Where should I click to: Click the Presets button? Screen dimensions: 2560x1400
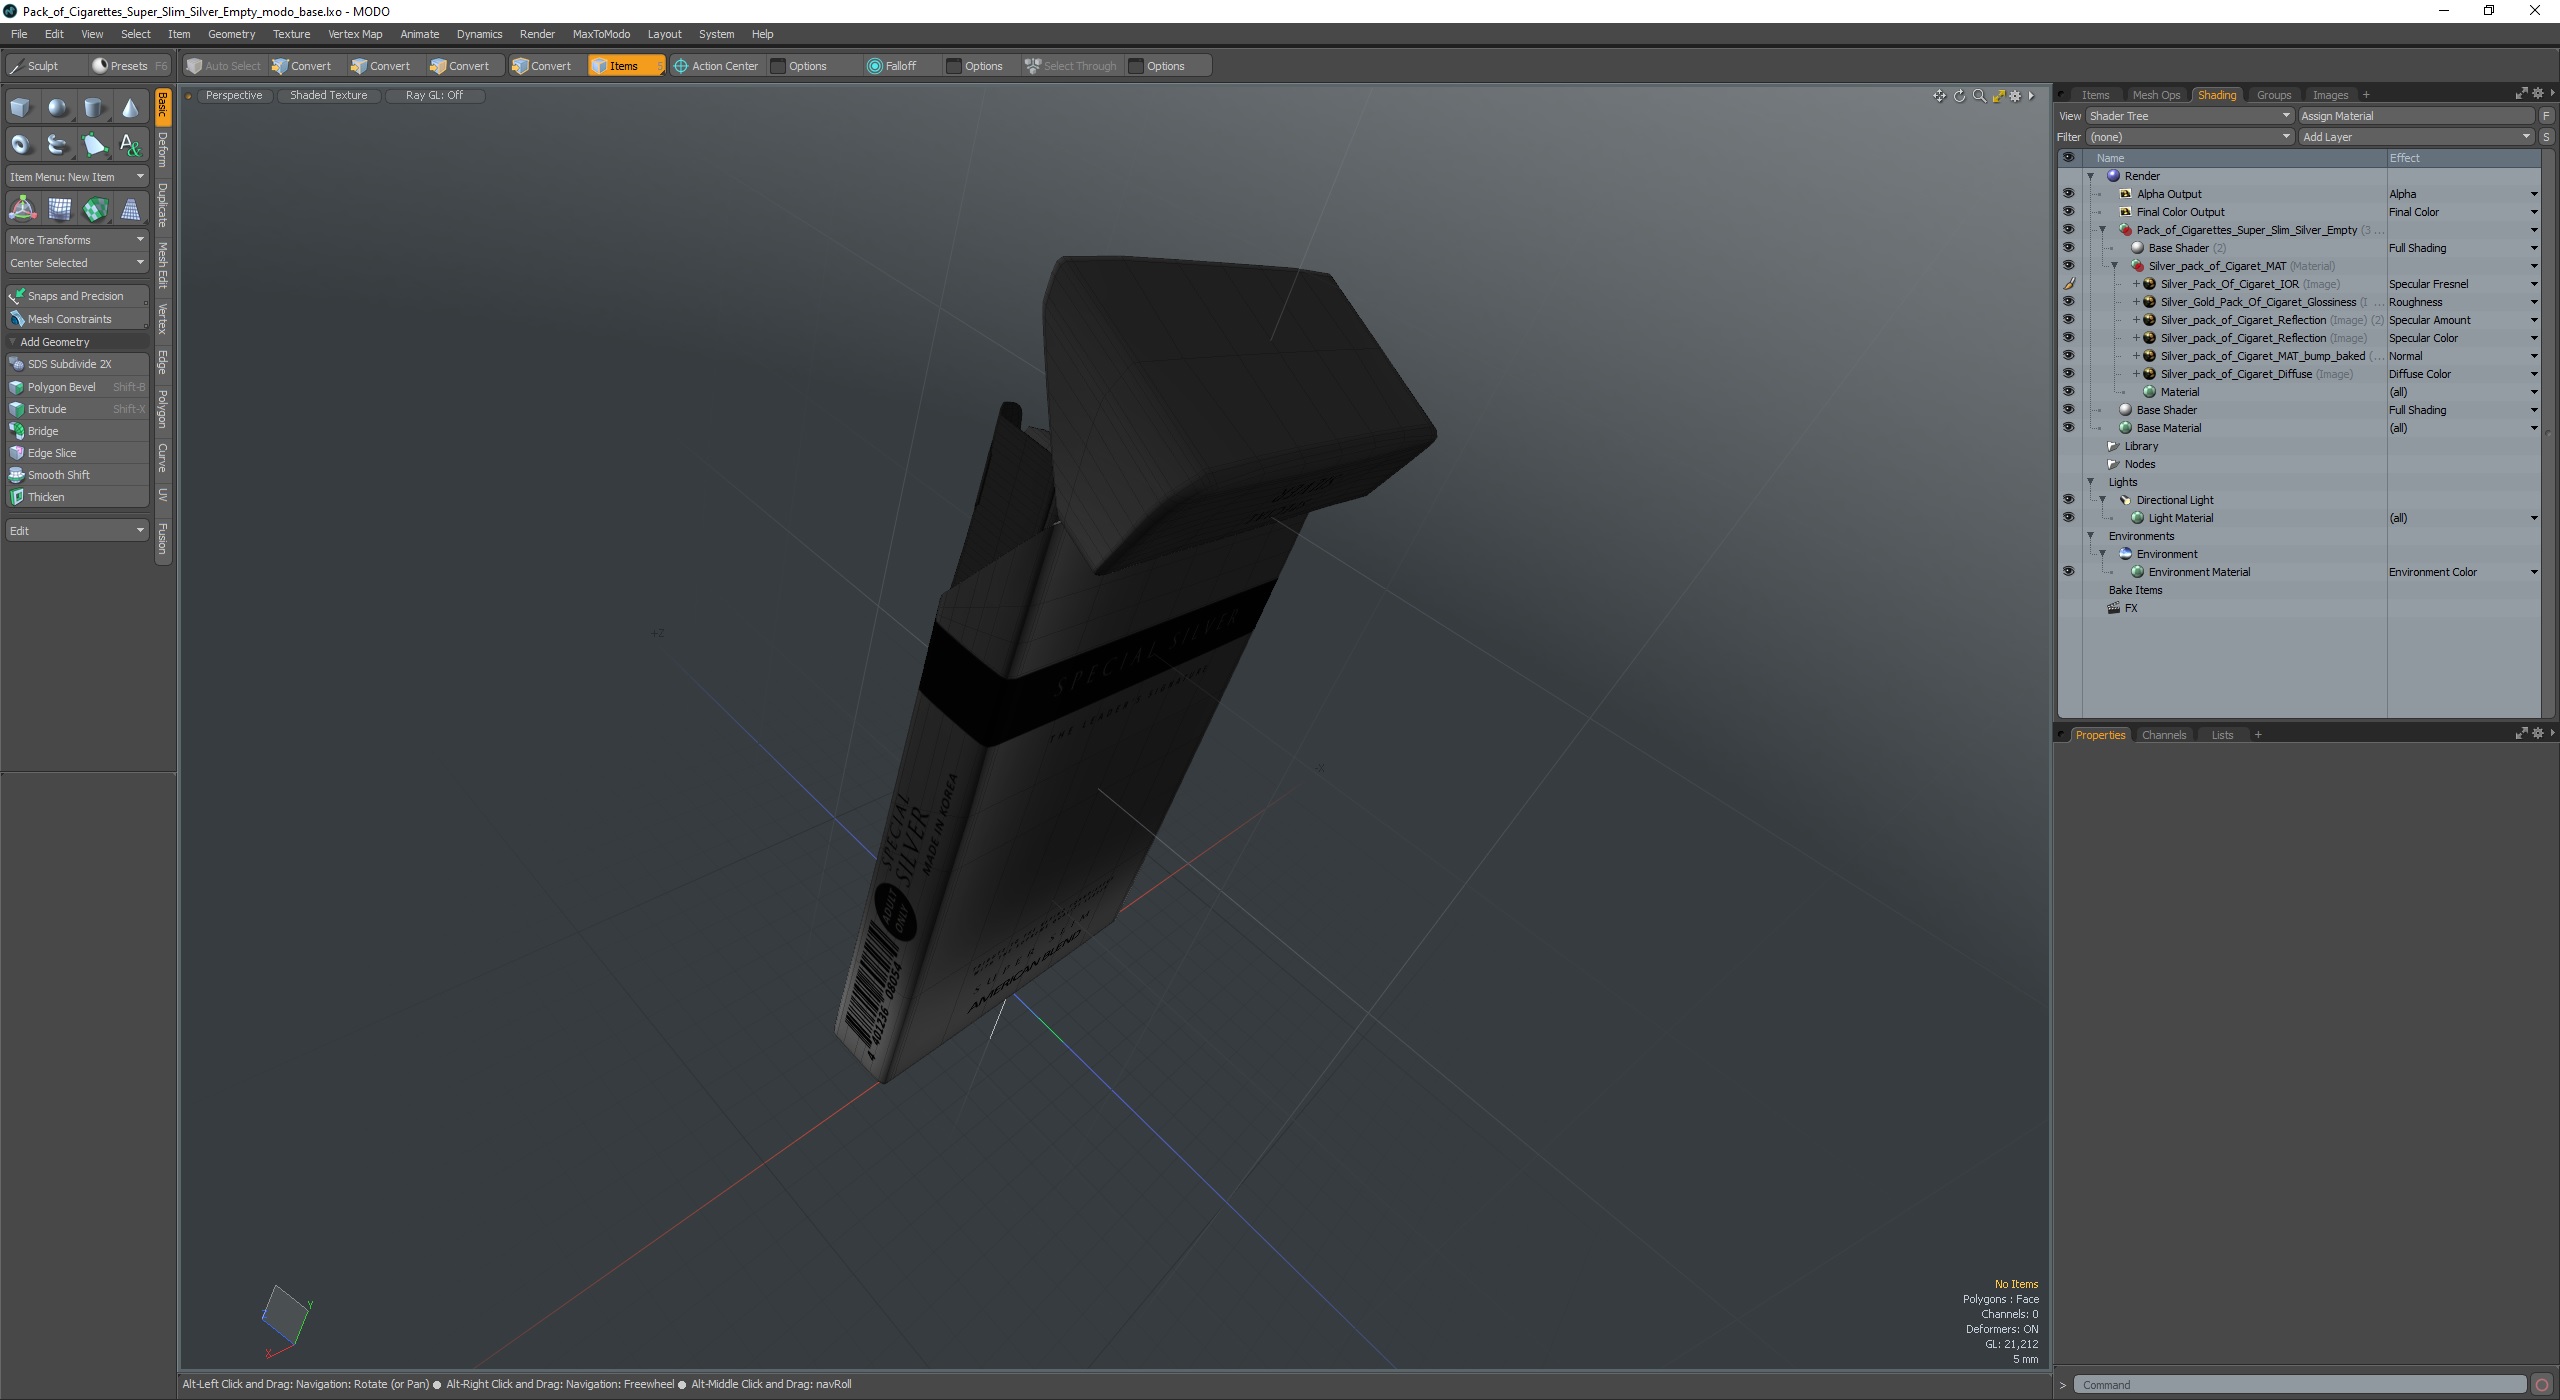[128, 66]
